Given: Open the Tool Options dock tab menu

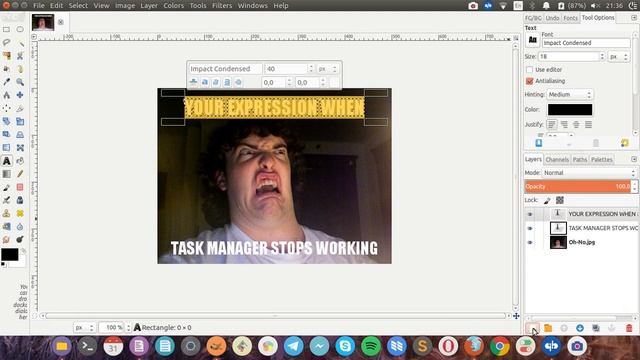Looking at the screenshot, I should click(x=634, y=18).
